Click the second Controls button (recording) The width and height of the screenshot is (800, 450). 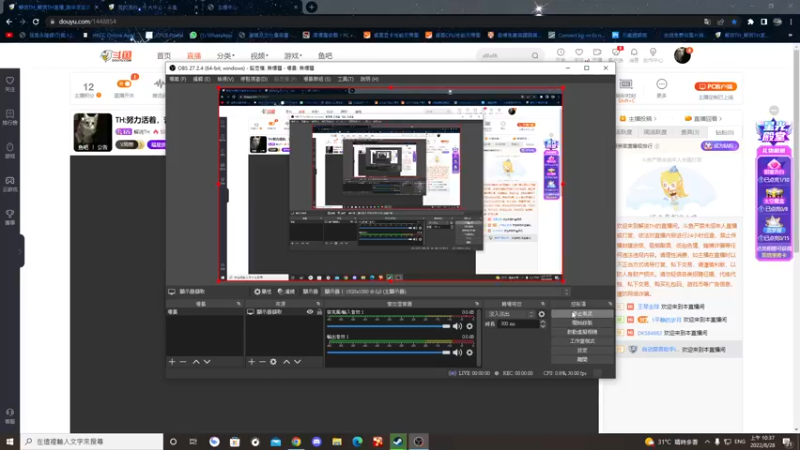tap(582, 323)
